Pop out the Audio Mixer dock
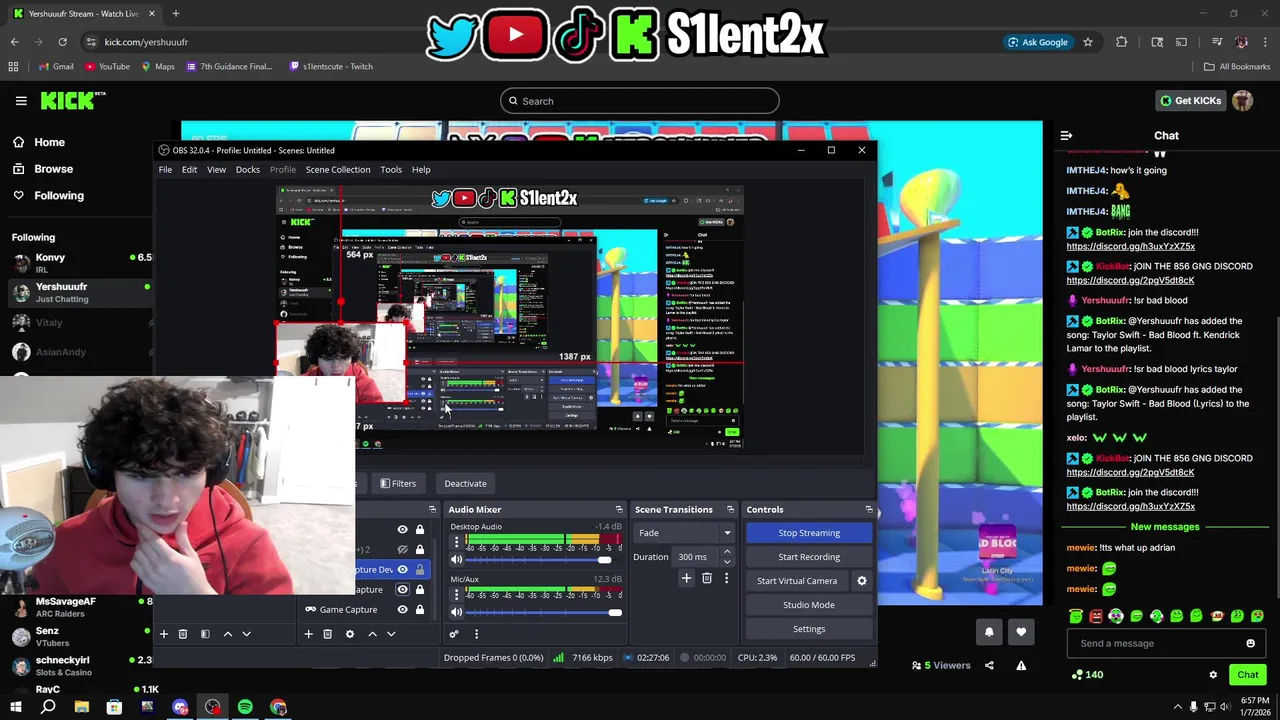Screen dimensions: 1280x720 pos(618,510)
